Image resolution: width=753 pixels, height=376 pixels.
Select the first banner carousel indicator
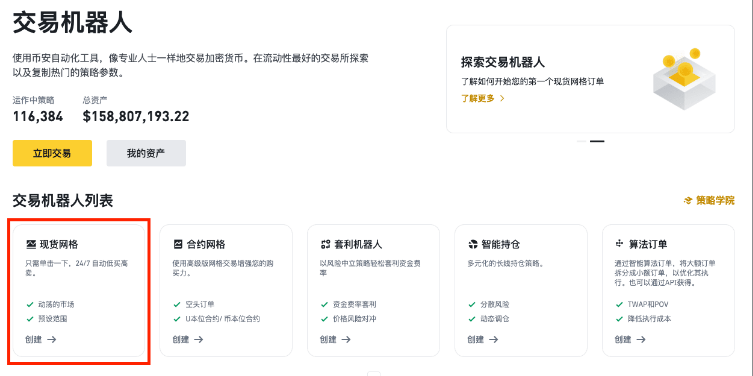(x=583, y=141)
